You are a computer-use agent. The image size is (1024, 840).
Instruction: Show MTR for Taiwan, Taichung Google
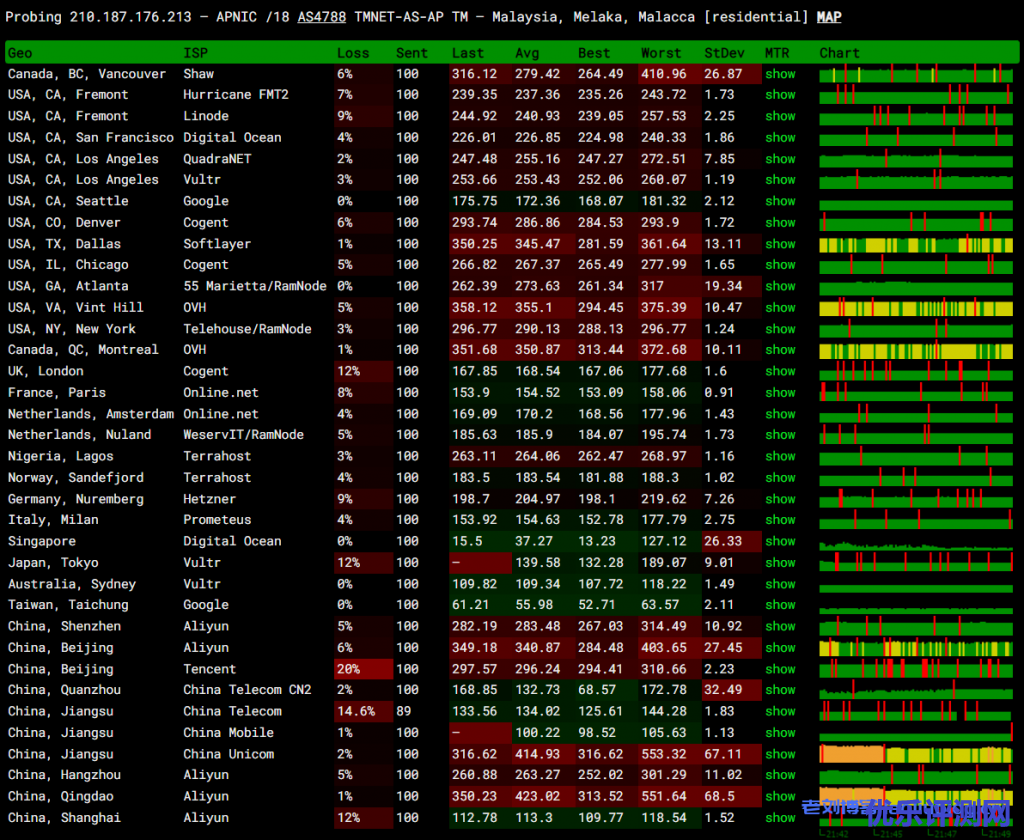click(780, 605)
